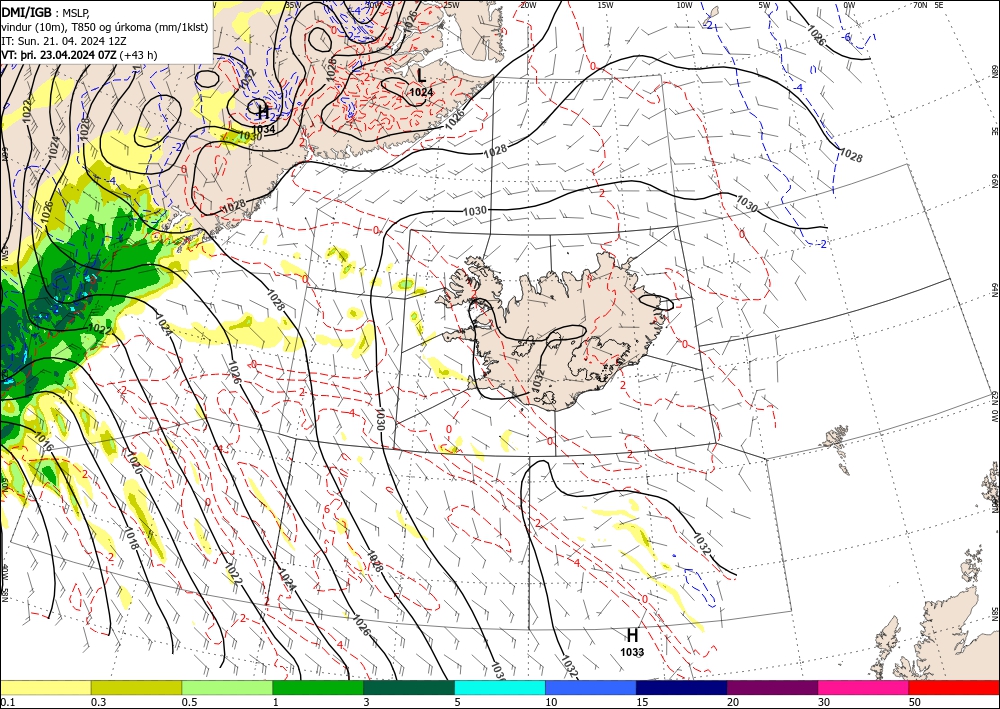This screenshot has width=1000, height=709.
Task: Click the legend value "0.3"
Action: point(98,702)
